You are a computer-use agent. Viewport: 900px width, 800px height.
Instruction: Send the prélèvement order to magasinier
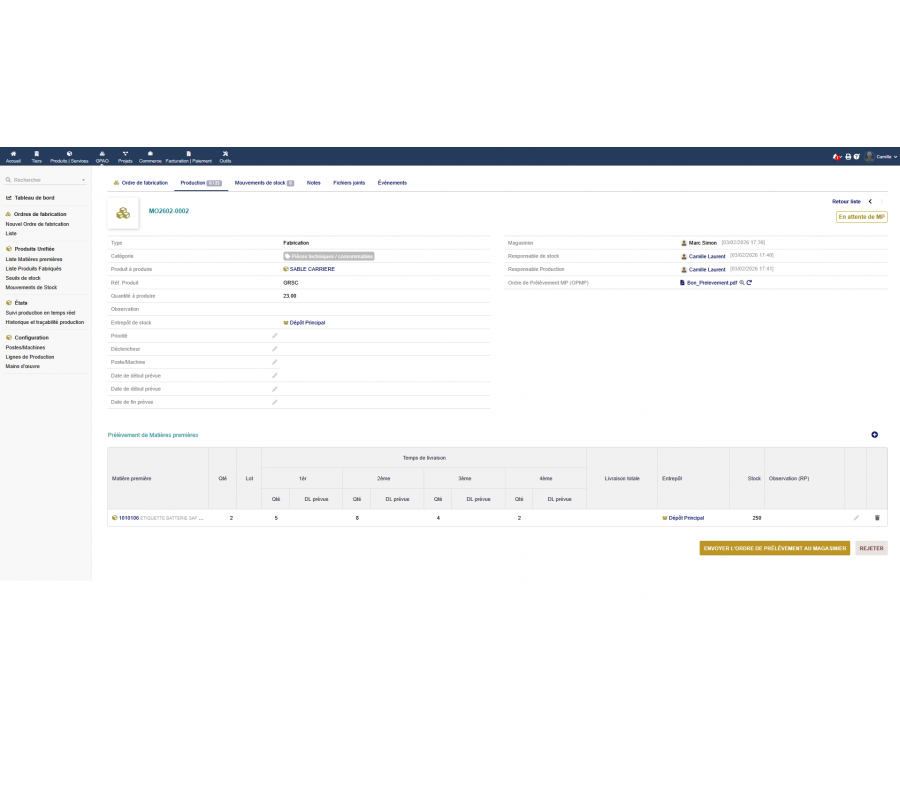(x=775, y=548)
